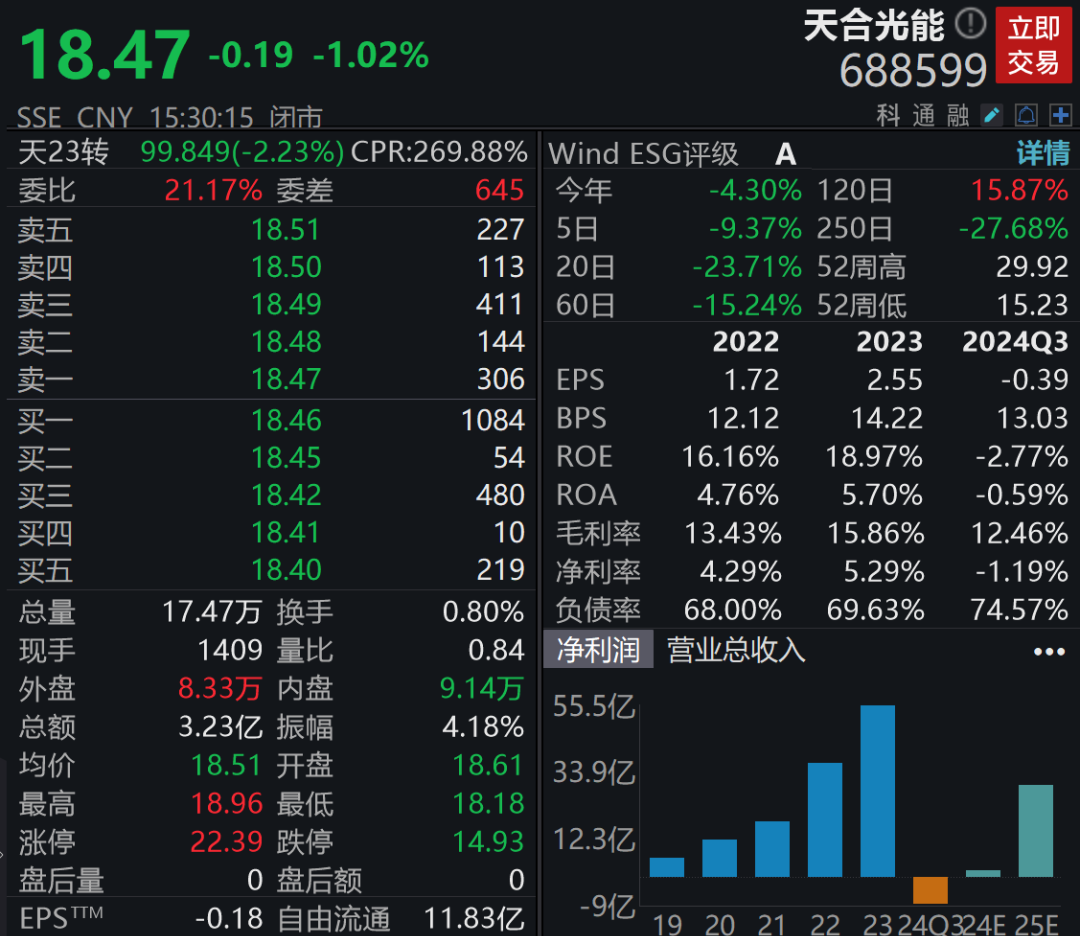Click the 总量 value 17.47万
The width and height of the screenshot is (1080, 936).
click(x=212, y=612)
